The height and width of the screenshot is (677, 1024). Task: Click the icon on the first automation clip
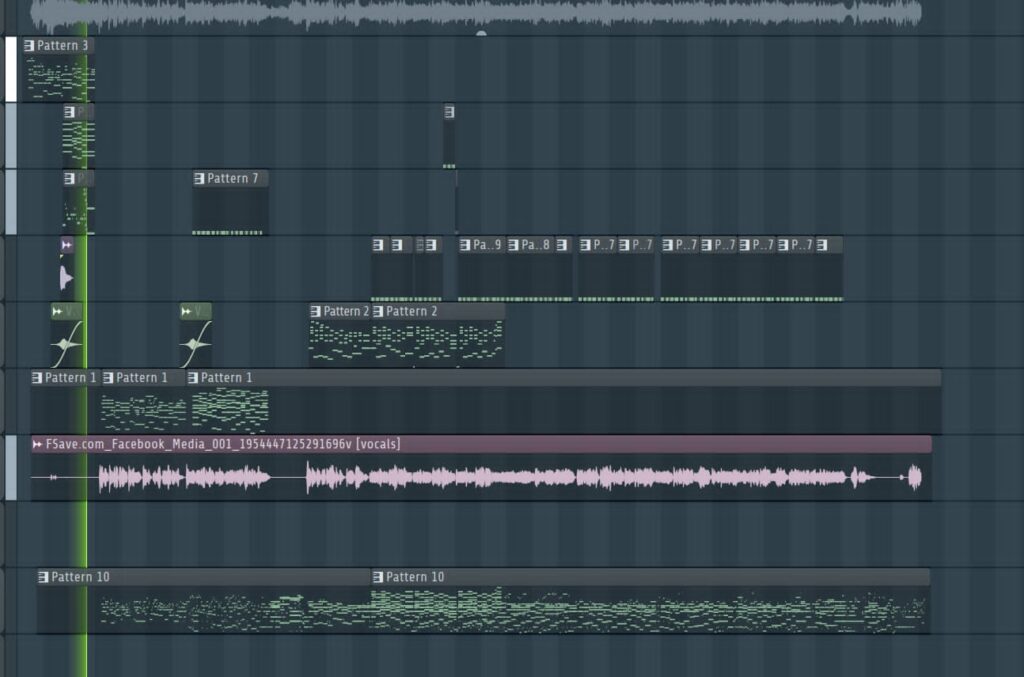pos(59,312)
